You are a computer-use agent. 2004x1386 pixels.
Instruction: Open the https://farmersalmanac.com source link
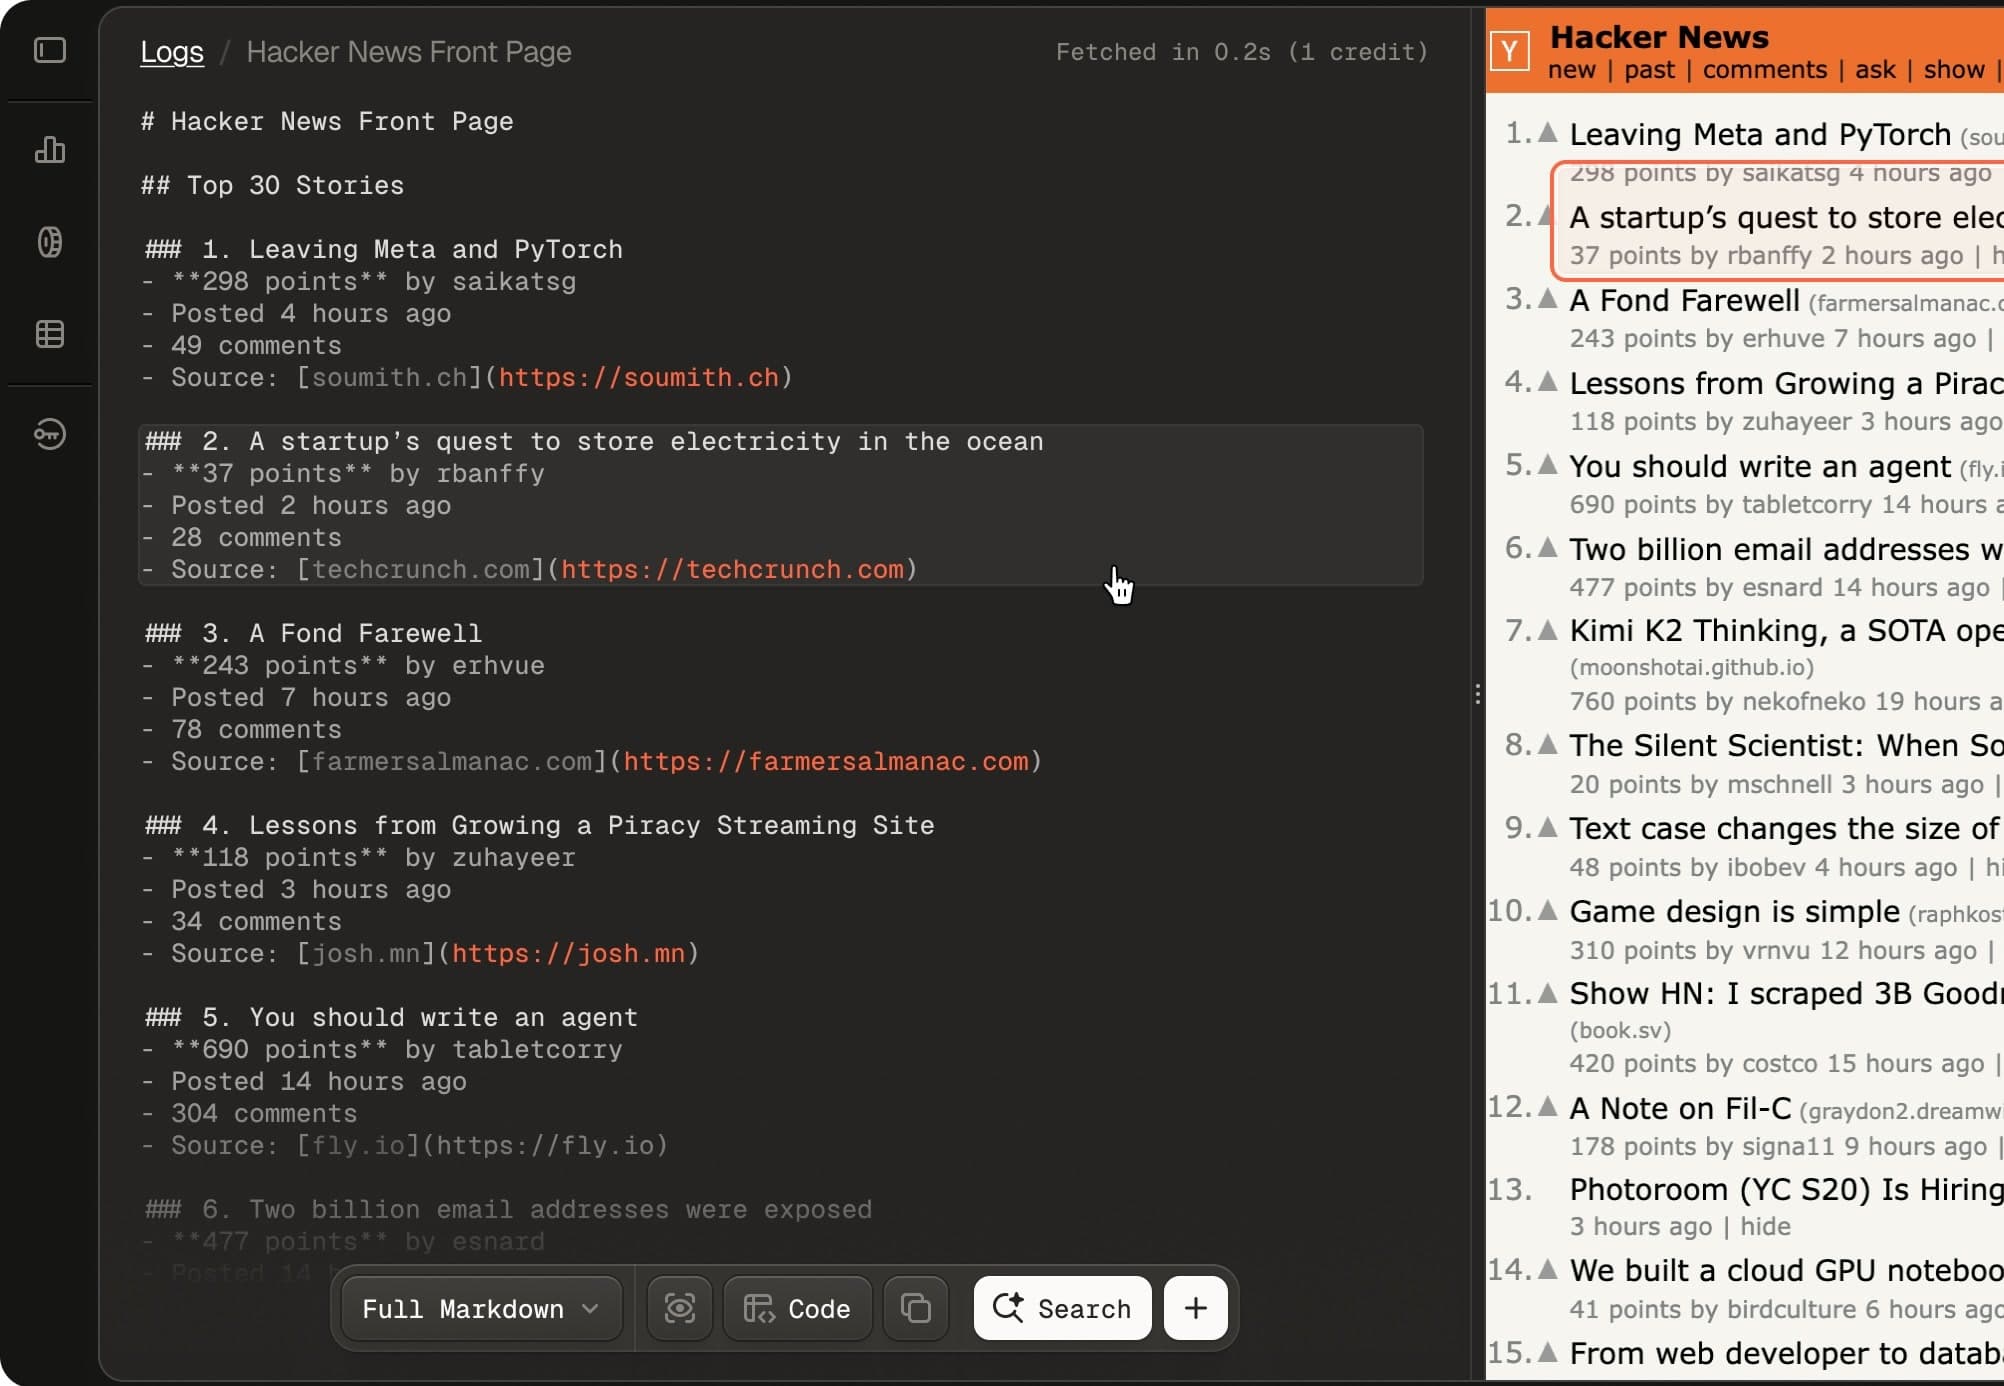coord(826,761)
